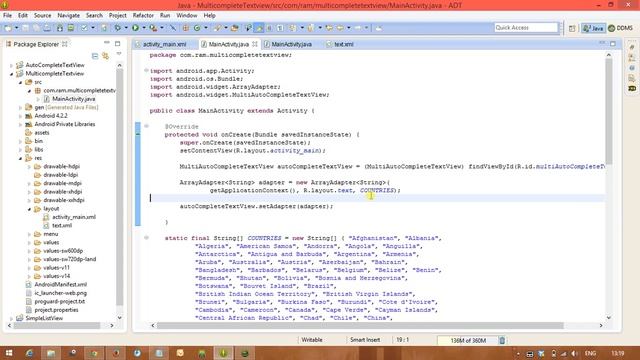Screen dimensions: 640x360
Task: Open the New file dropdown arrow
Action: click(x=17, y=28)
